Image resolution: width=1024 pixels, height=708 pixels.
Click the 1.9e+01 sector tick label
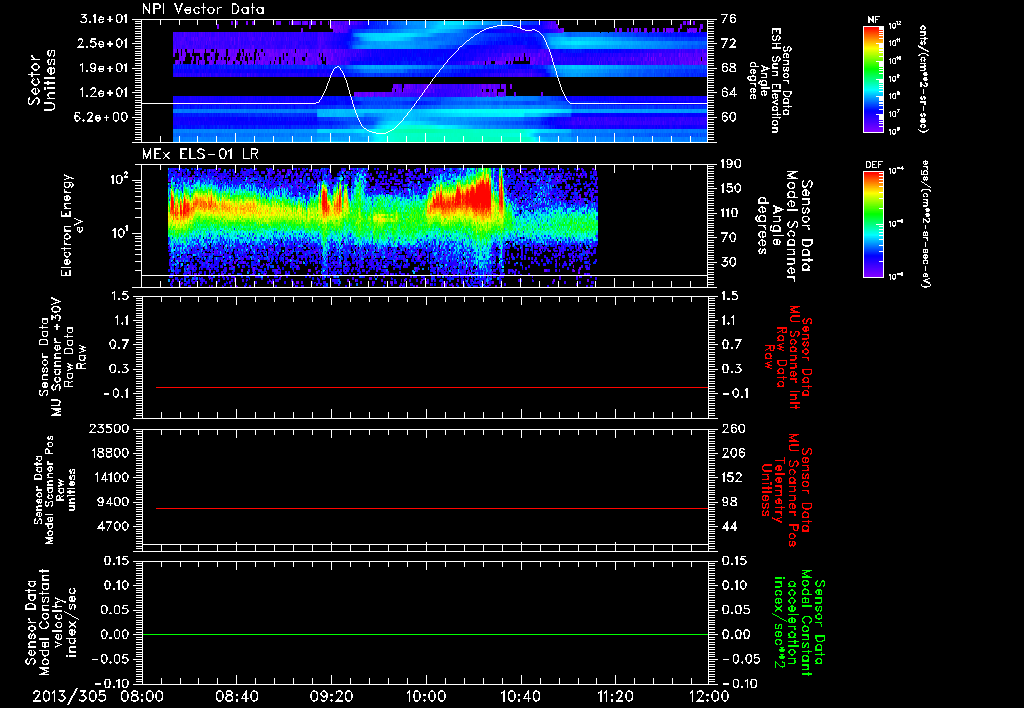104,68
